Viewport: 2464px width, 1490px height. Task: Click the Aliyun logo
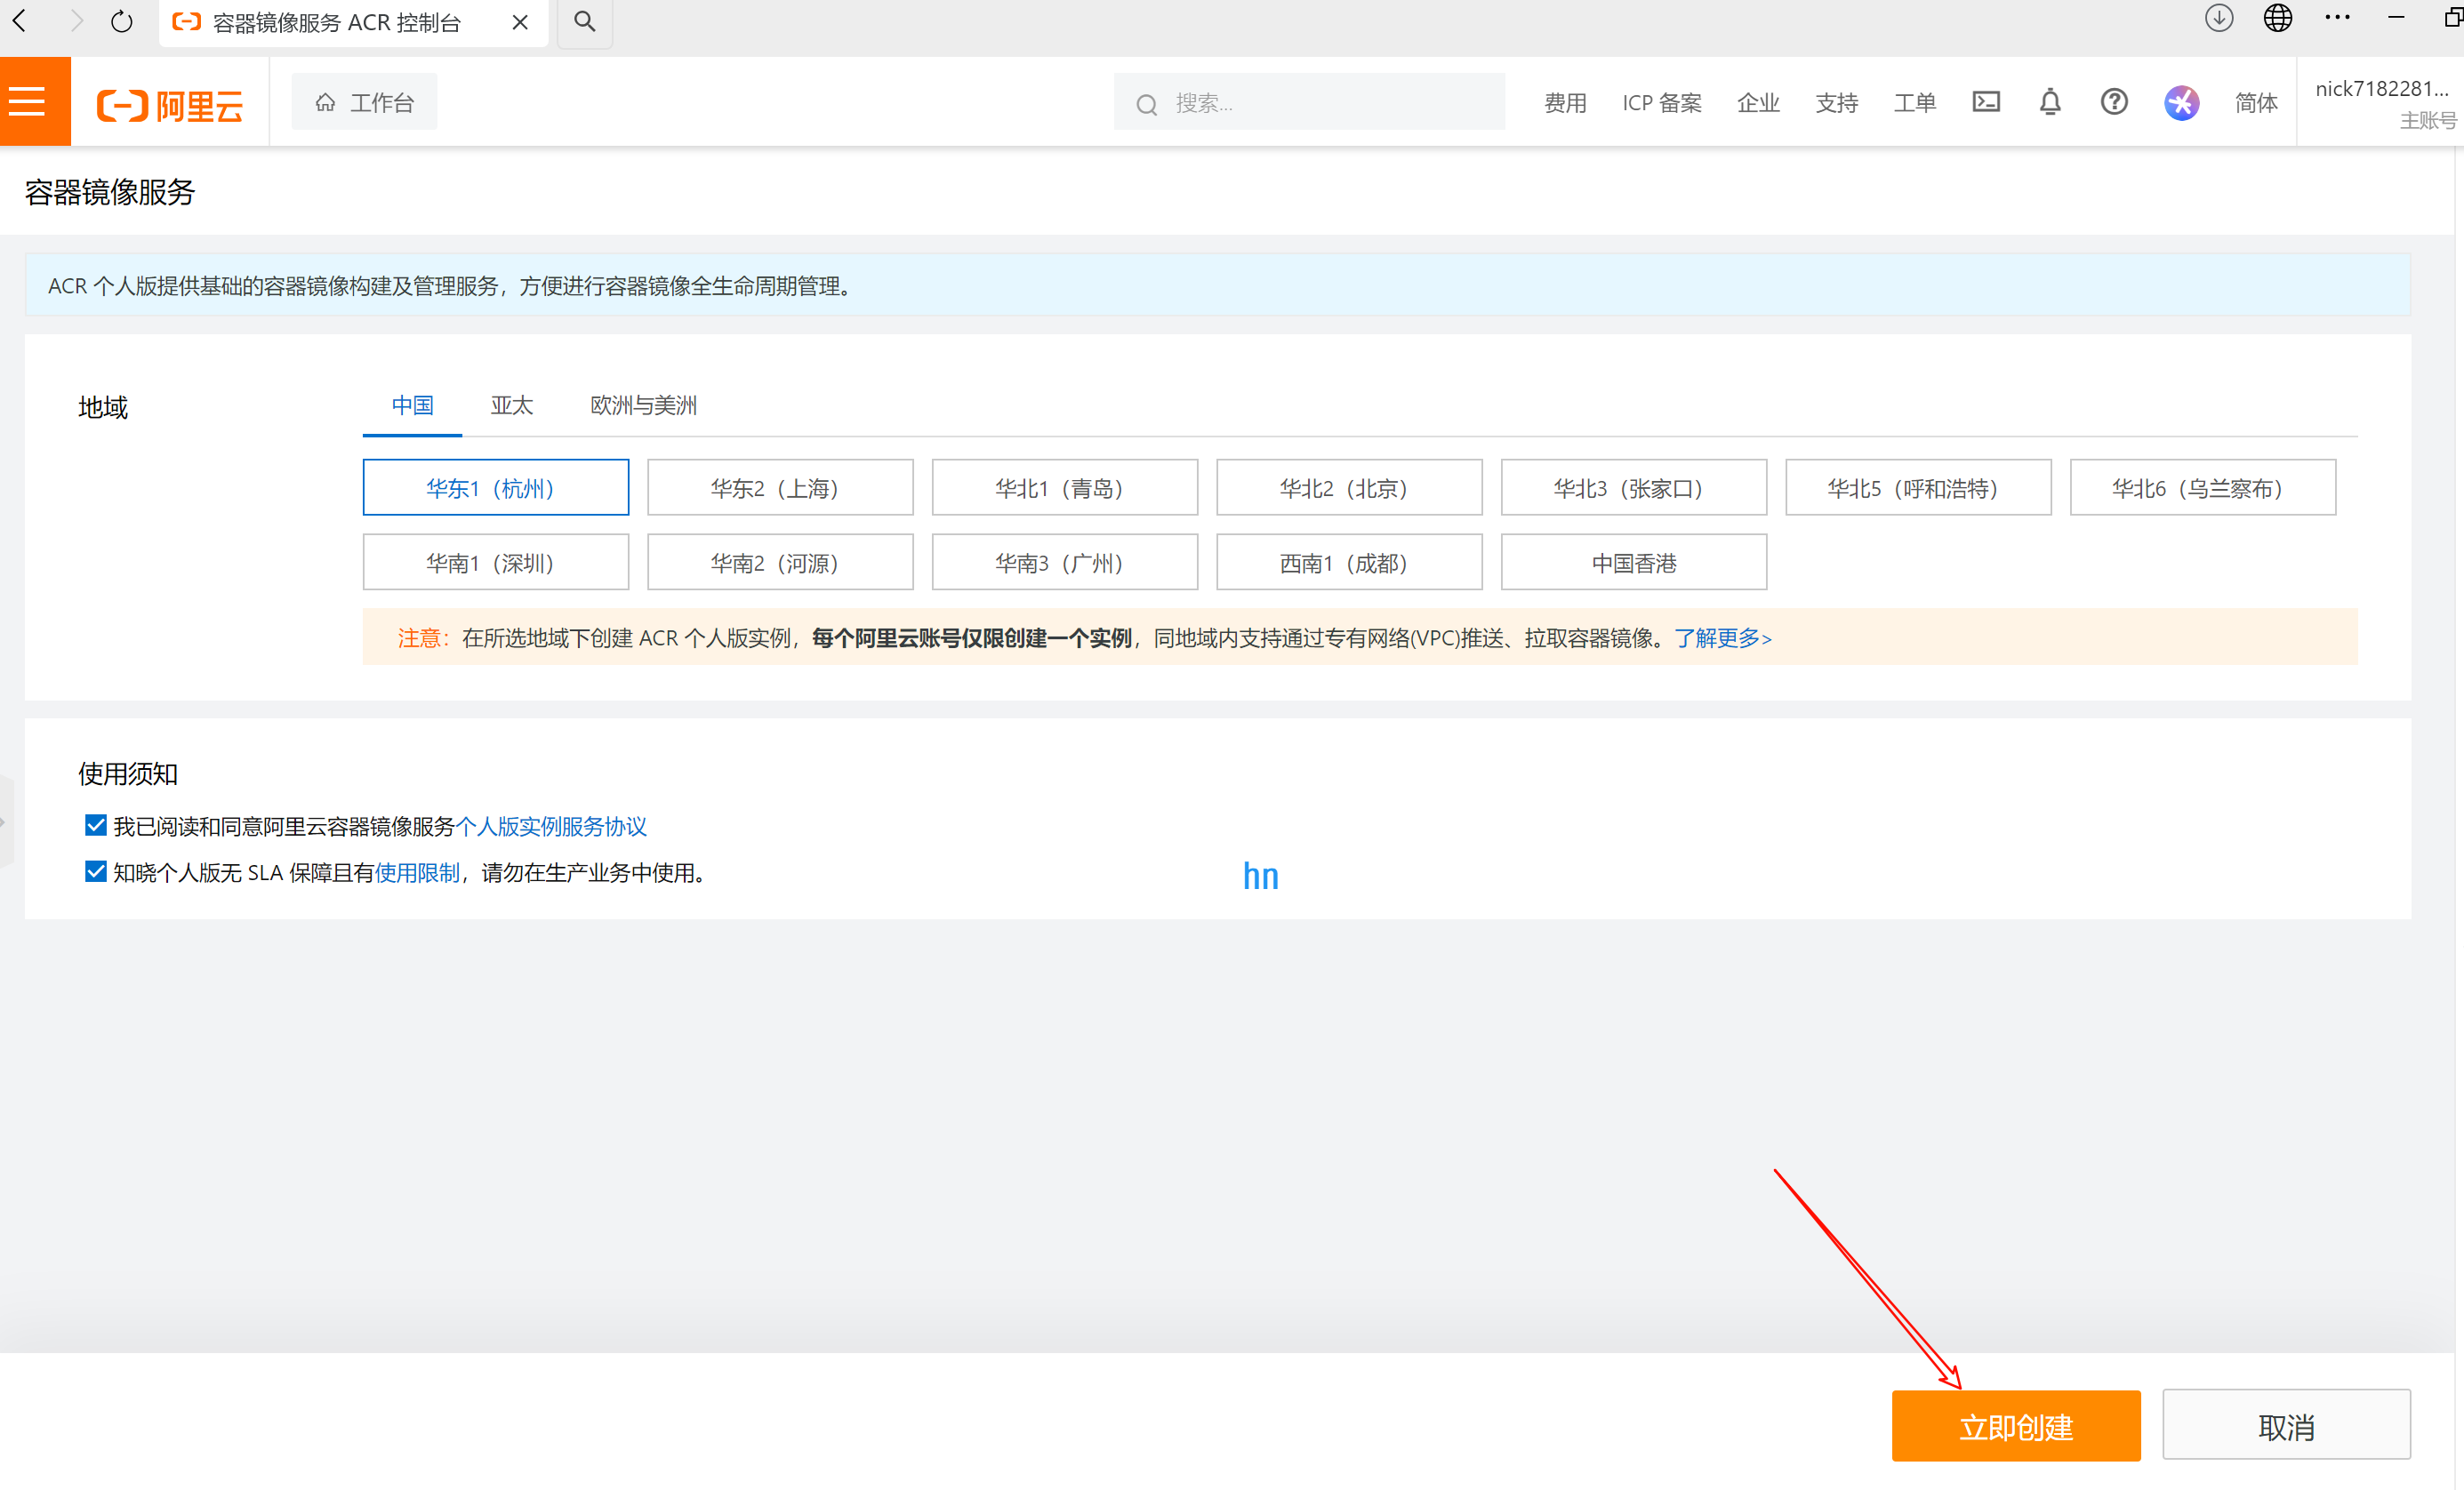pos(169,104)
